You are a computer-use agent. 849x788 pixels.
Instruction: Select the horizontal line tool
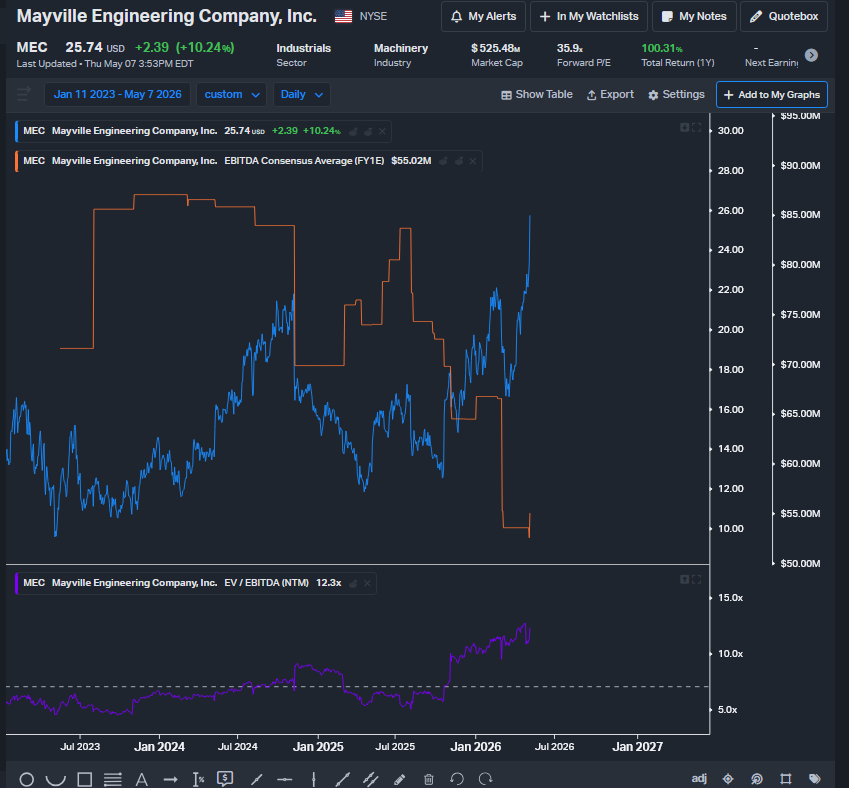(285, 779)
